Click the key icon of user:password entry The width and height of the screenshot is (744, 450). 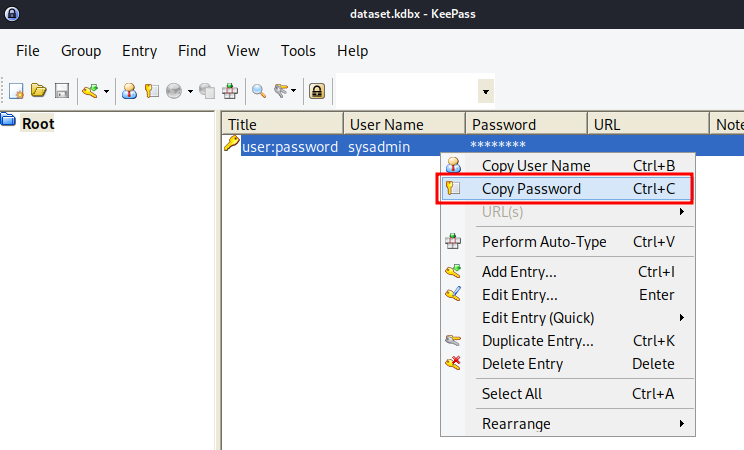232,143
